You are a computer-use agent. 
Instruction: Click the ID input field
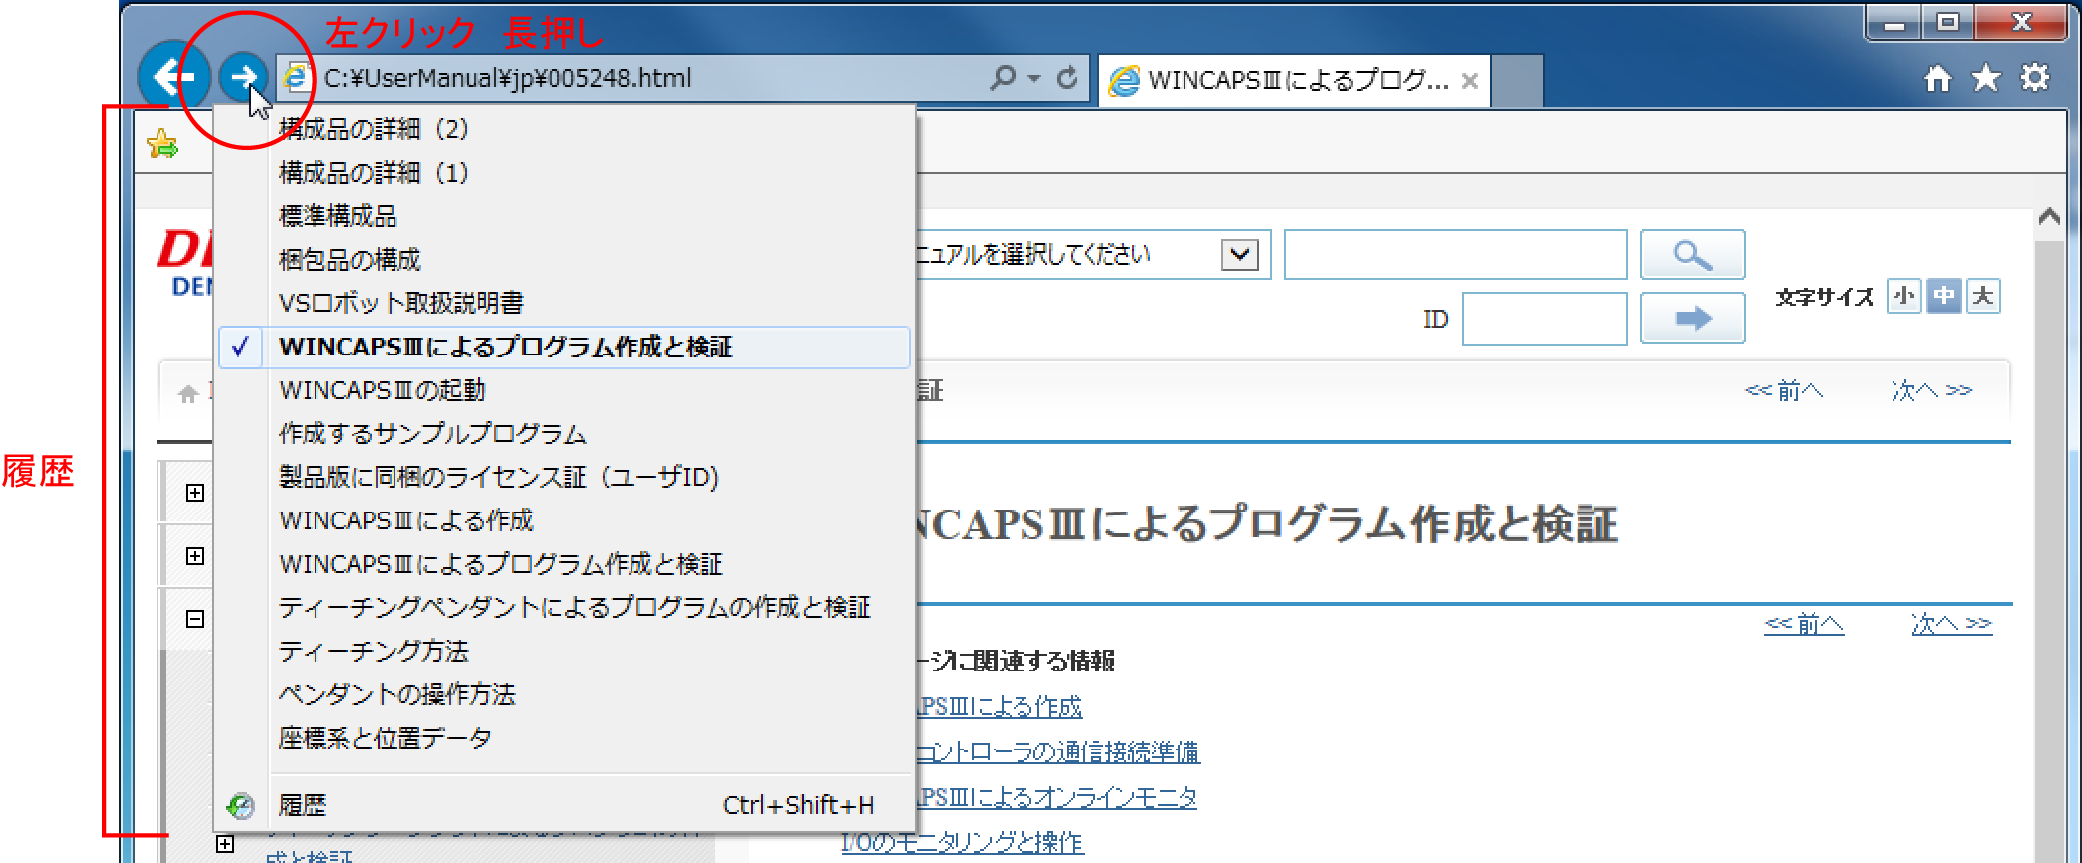pyautogui.click(x=1544, y=319)
